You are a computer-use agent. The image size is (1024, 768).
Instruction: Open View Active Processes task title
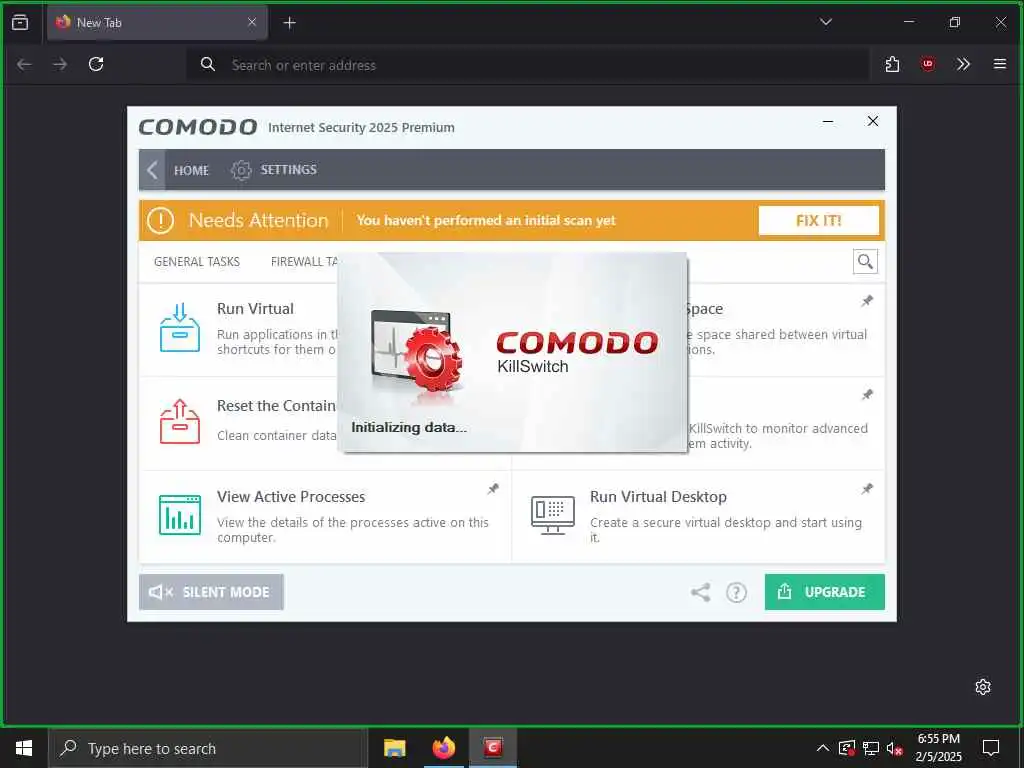(291, 497)
